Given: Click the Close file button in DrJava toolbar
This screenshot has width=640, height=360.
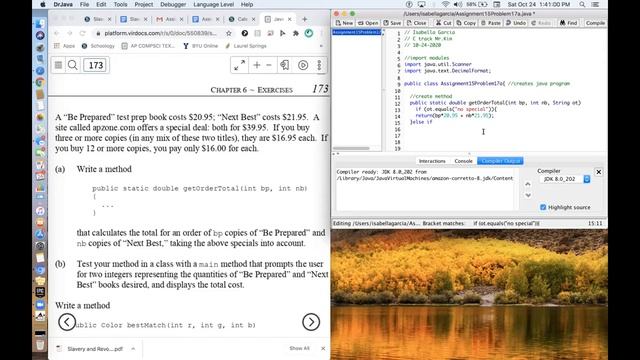Looking at the screenshot, I should [416, 23].
